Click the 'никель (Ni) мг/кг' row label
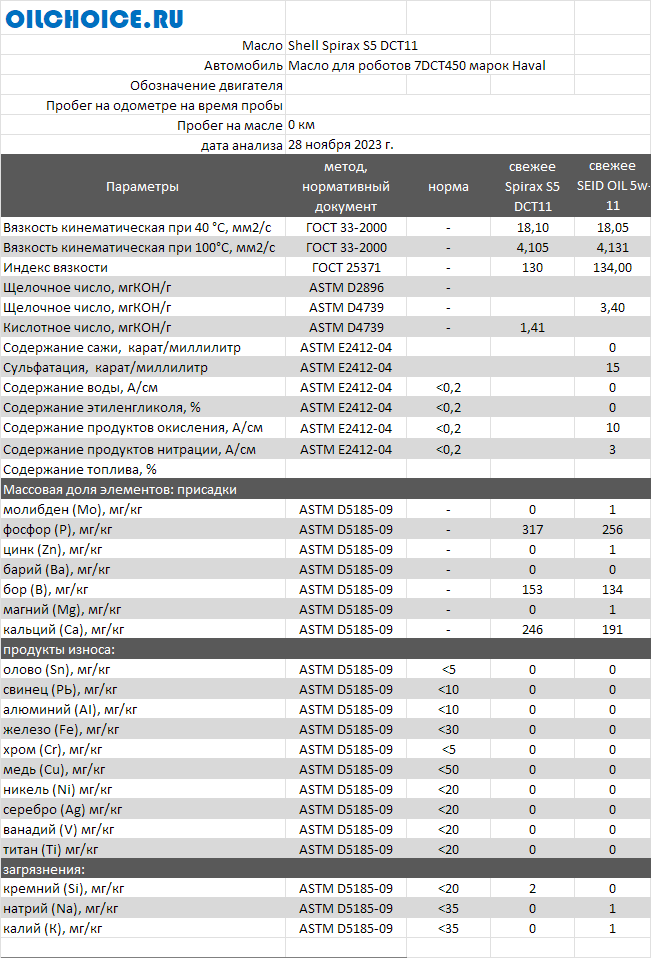 tap(58, 789)
